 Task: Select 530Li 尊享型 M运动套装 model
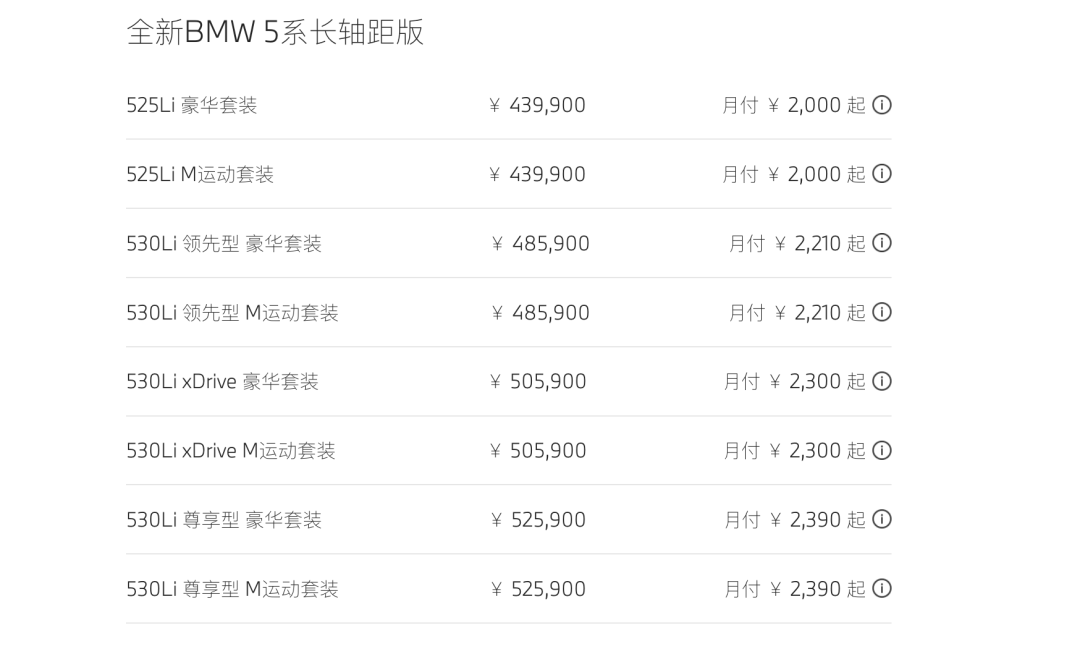232,589
